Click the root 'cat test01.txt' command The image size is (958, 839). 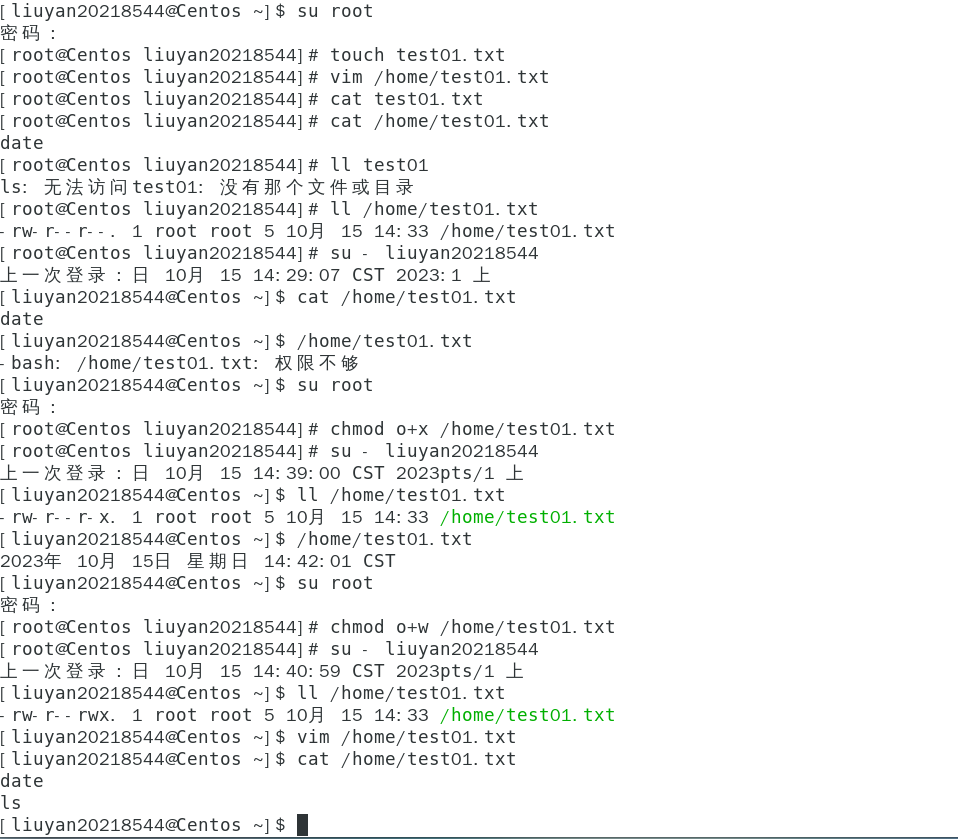[x=406, y=99]
